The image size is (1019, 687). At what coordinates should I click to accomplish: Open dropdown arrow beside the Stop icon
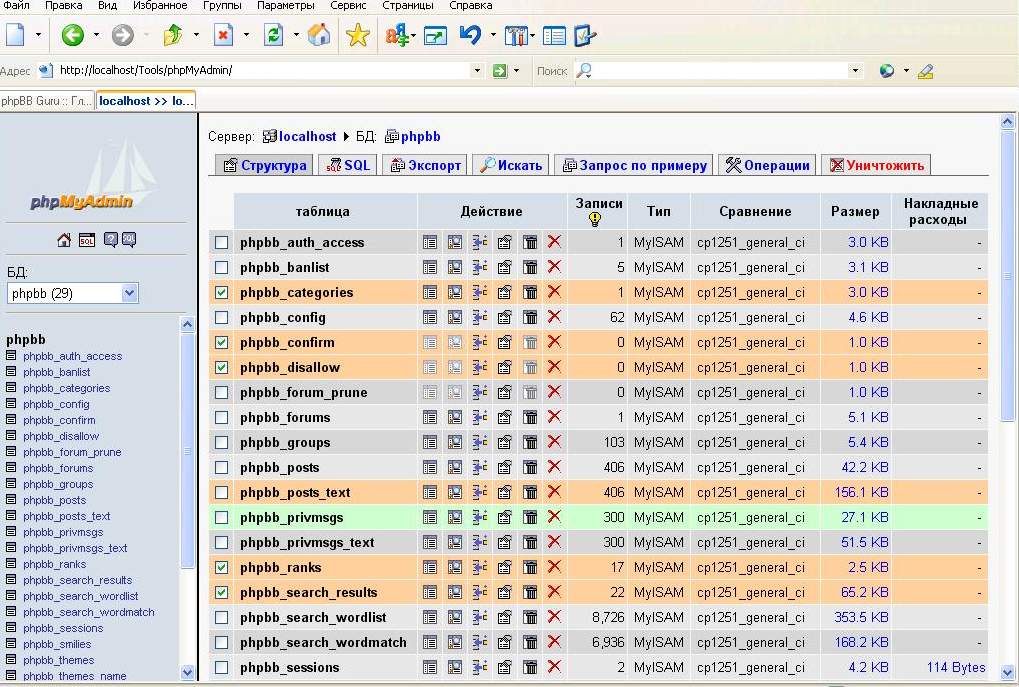246,35
